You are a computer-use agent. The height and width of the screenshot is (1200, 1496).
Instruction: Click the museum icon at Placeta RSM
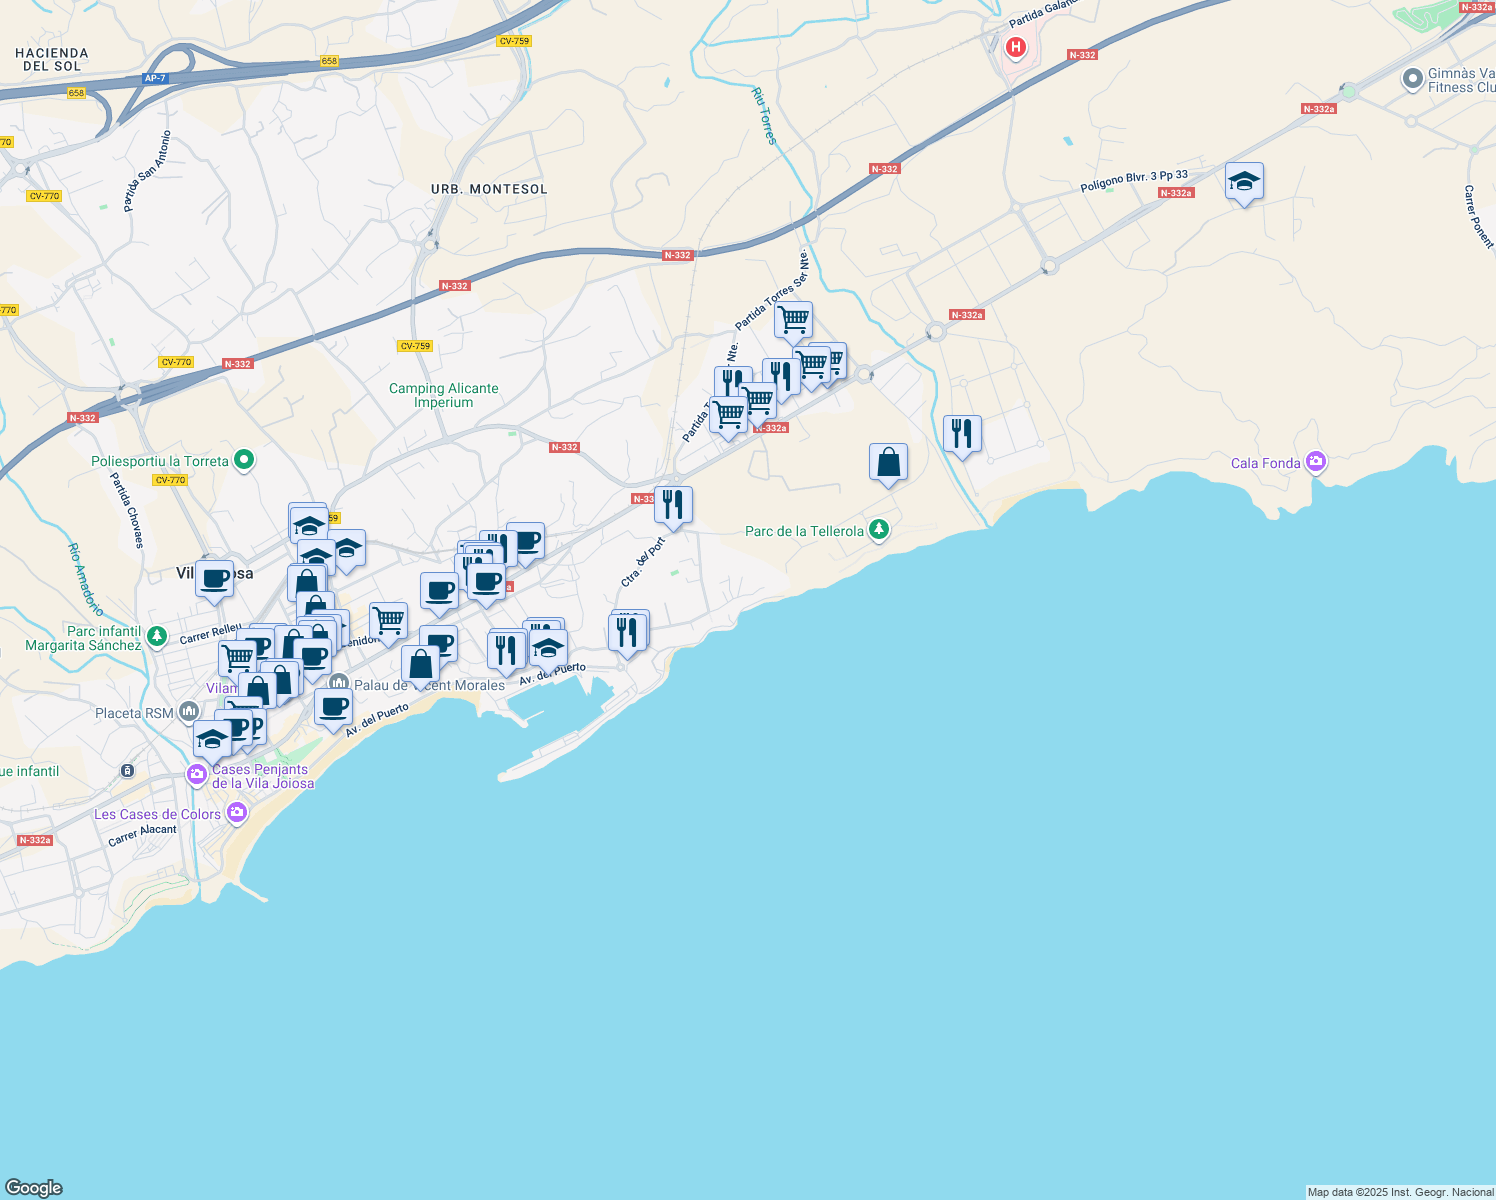click(188, 710)
